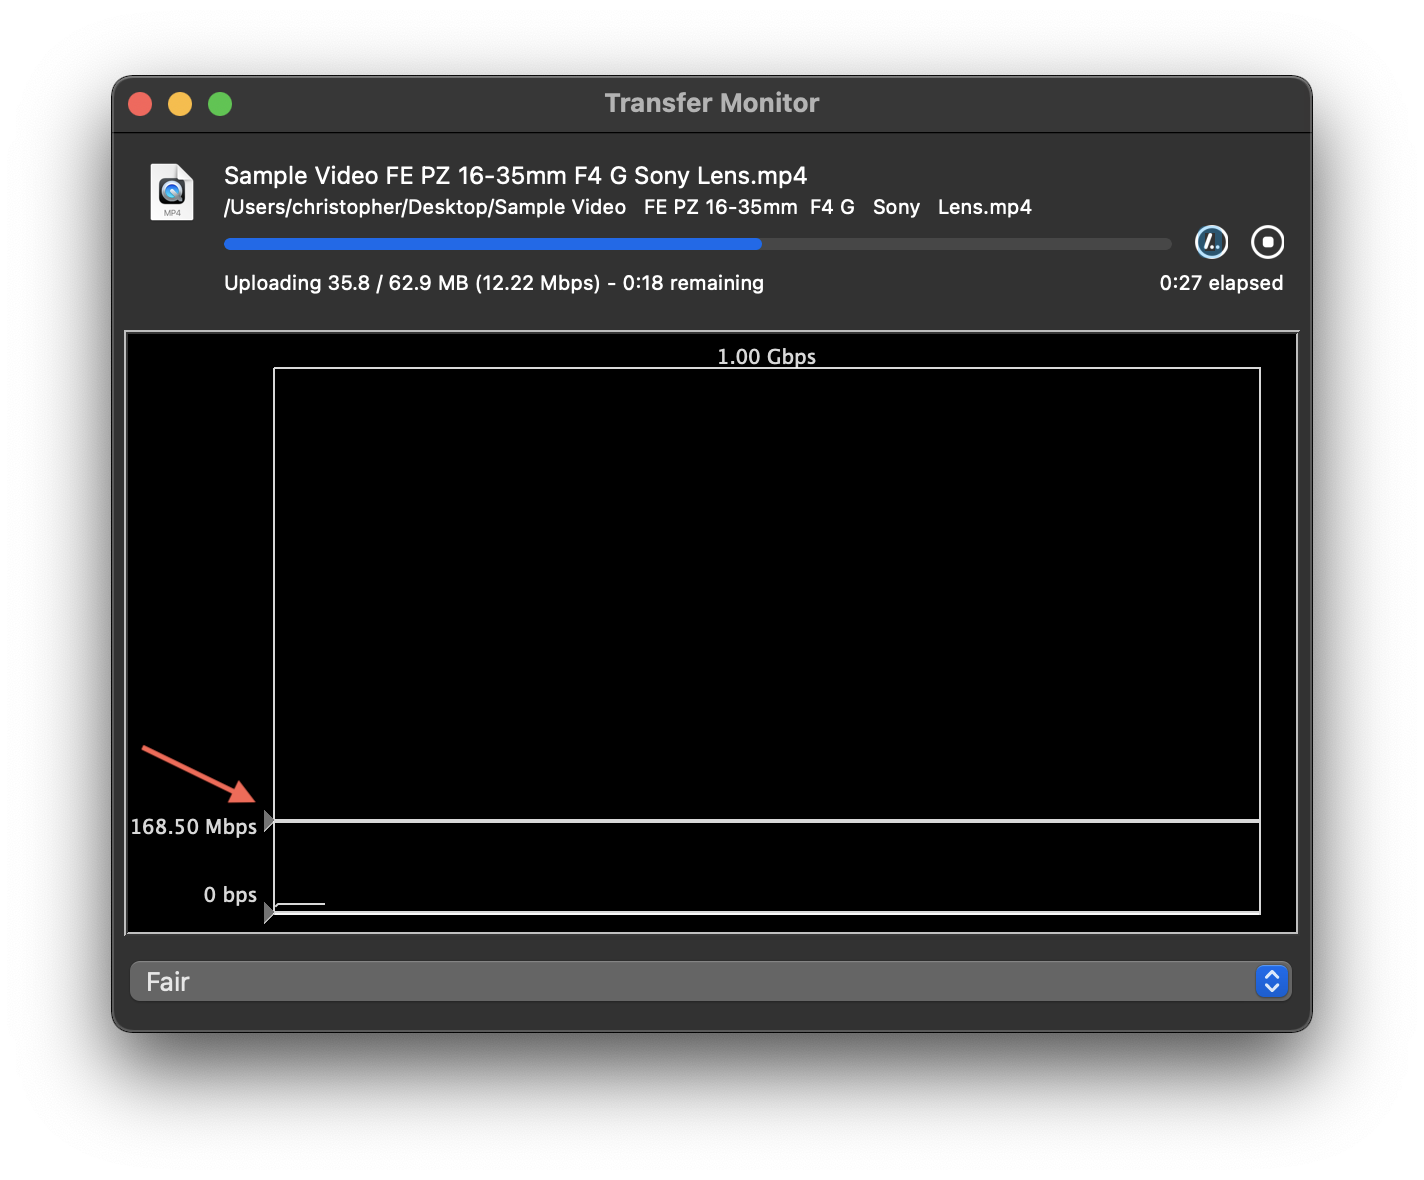Click the Transfer Monitor window title
Viewport: 1424px width, 1180px height.
coord(712,103)
